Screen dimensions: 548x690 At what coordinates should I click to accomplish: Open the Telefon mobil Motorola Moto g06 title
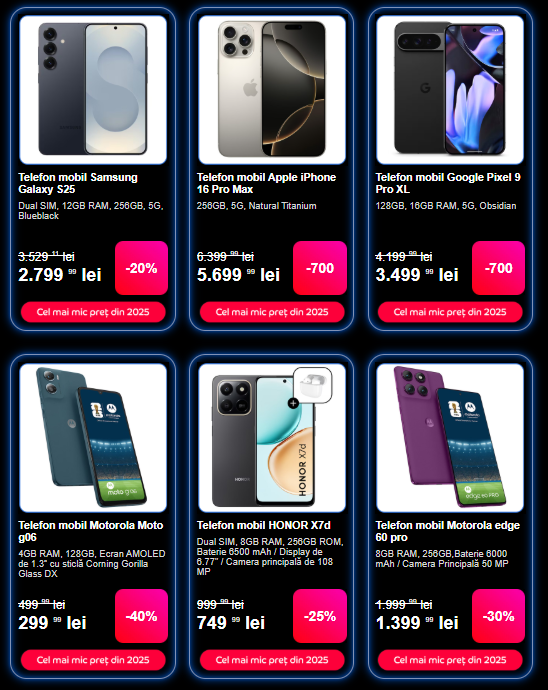point(91,531)
